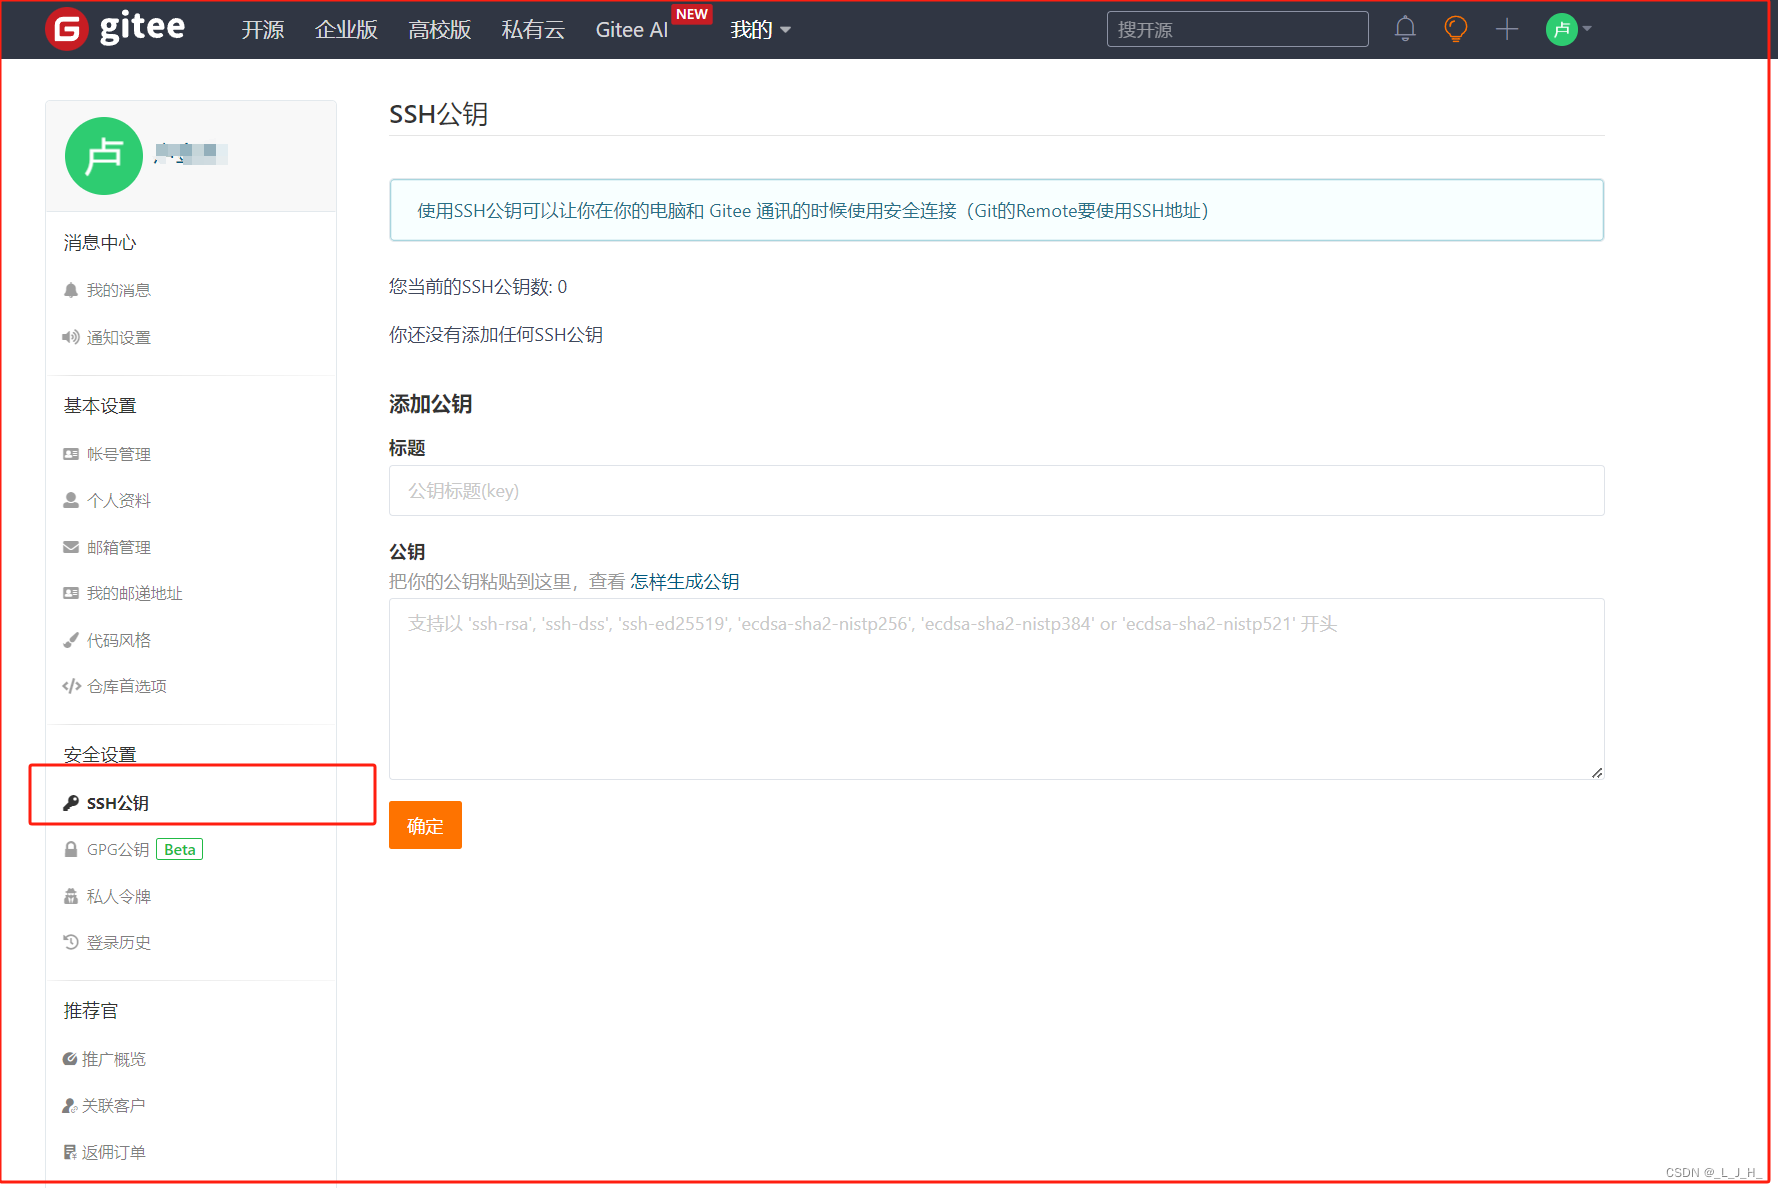
Task: Click the Gitee logo
Action: click(115, 28)
